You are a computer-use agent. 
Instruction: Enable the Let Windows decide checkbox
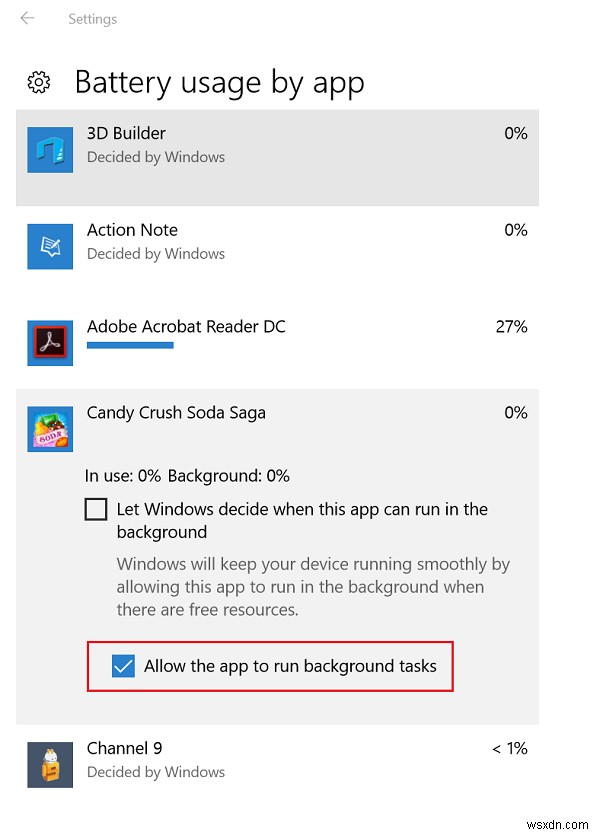point(96,509)
